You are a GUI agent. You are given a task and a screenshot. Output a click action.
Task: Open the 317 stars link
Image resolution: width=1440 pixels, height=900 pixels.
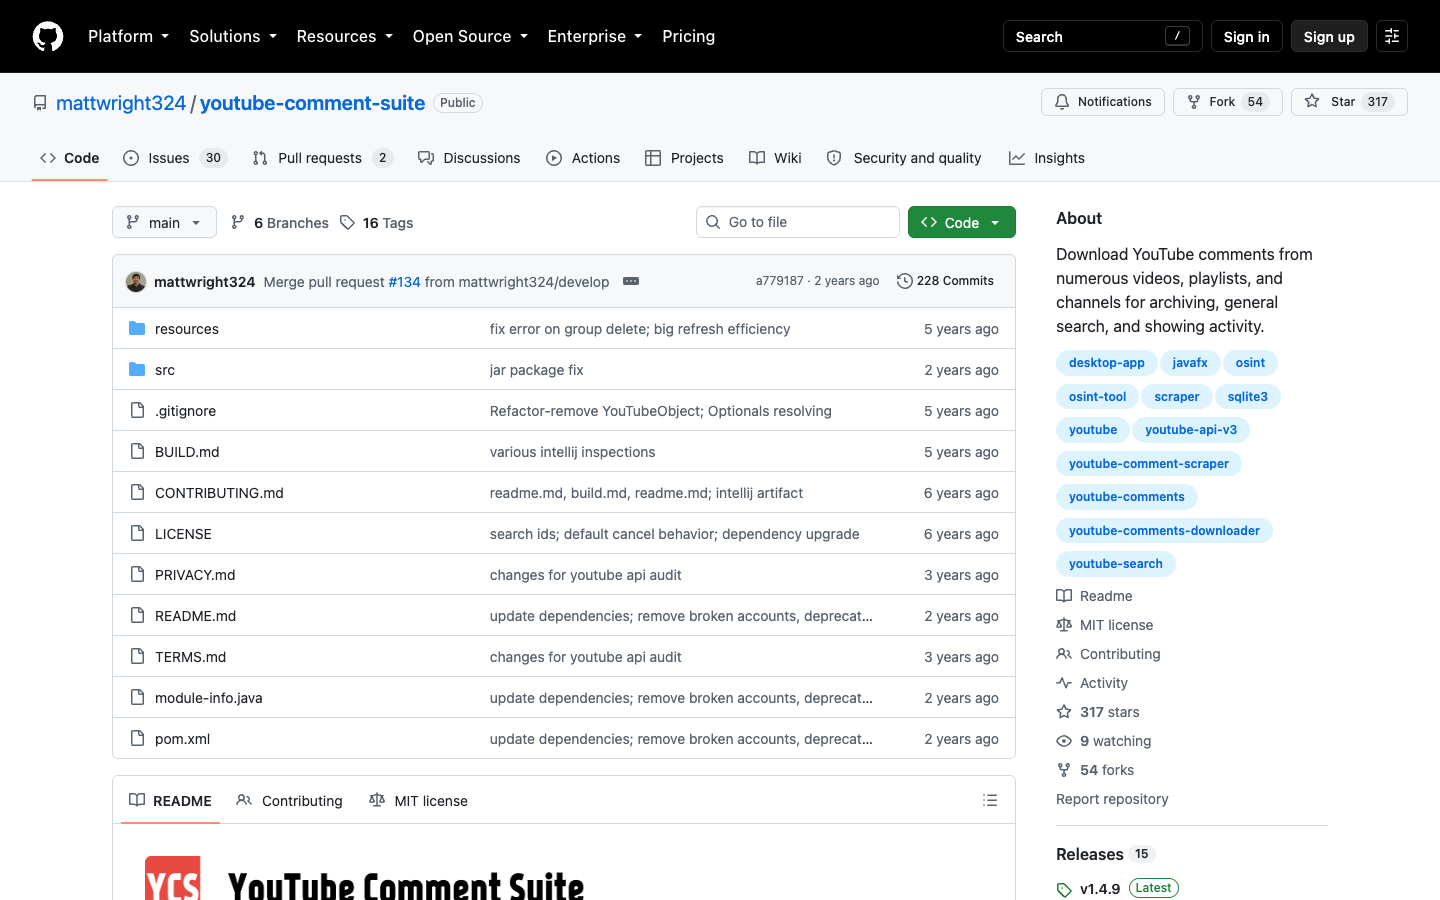pyautogui.click(x=1098, y=712)
